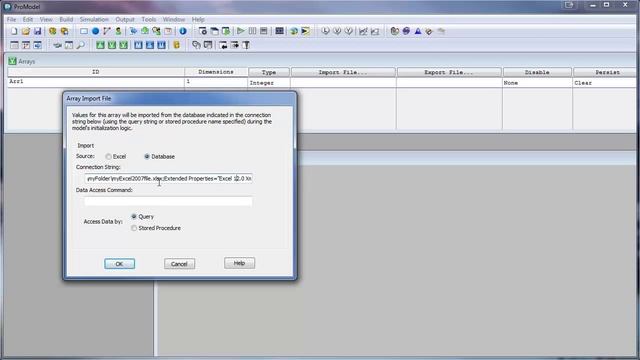Image resolution: width=640 pixels, height=360 pixels.
Task: Click the Import File... column button
Action: tap(343, 72)
